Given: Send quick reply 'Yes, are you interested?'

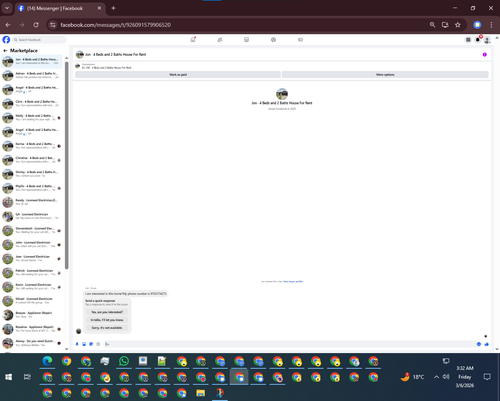Looking at the screenshot, I should pyautogui.click(x=107, y=312).
